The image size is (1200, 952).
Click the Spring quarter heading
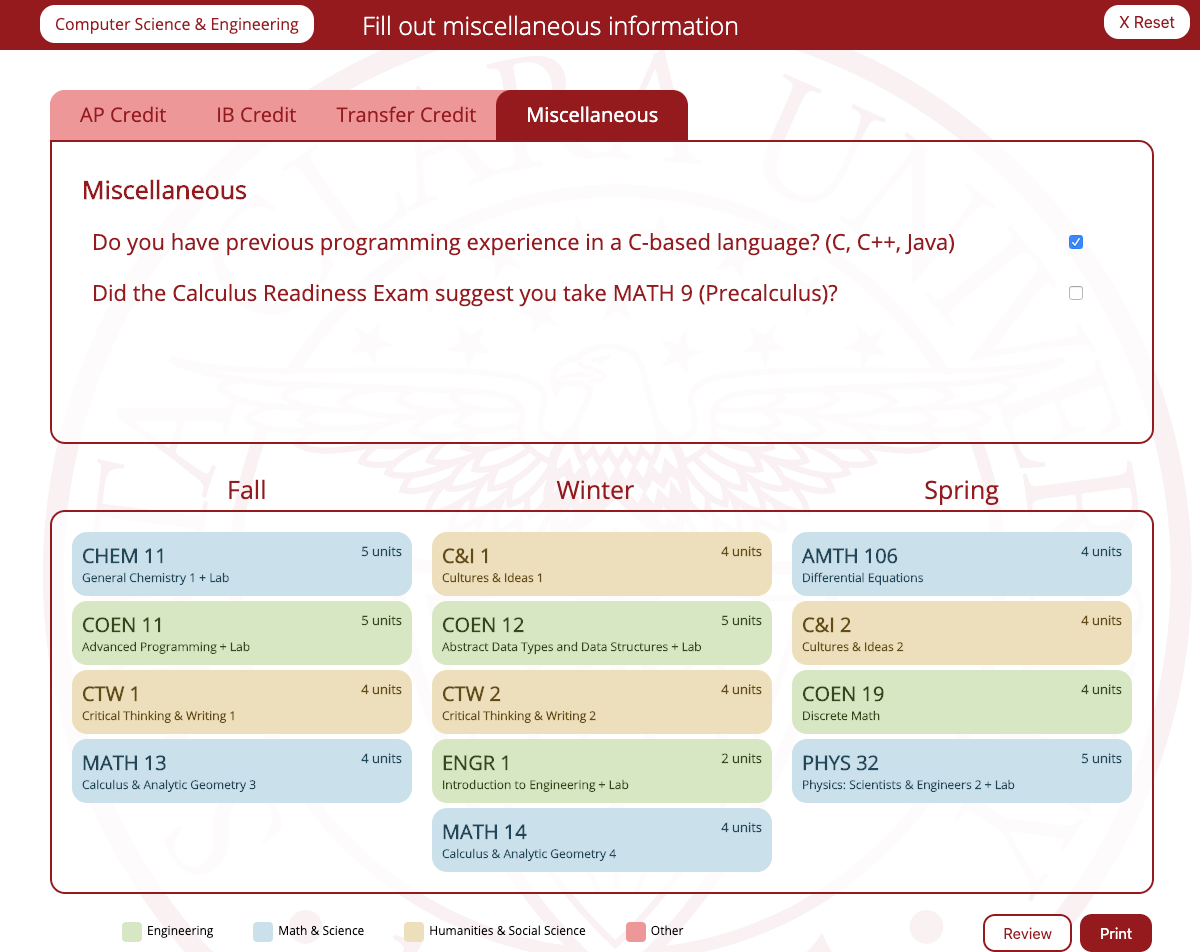[x=961, y=491]
